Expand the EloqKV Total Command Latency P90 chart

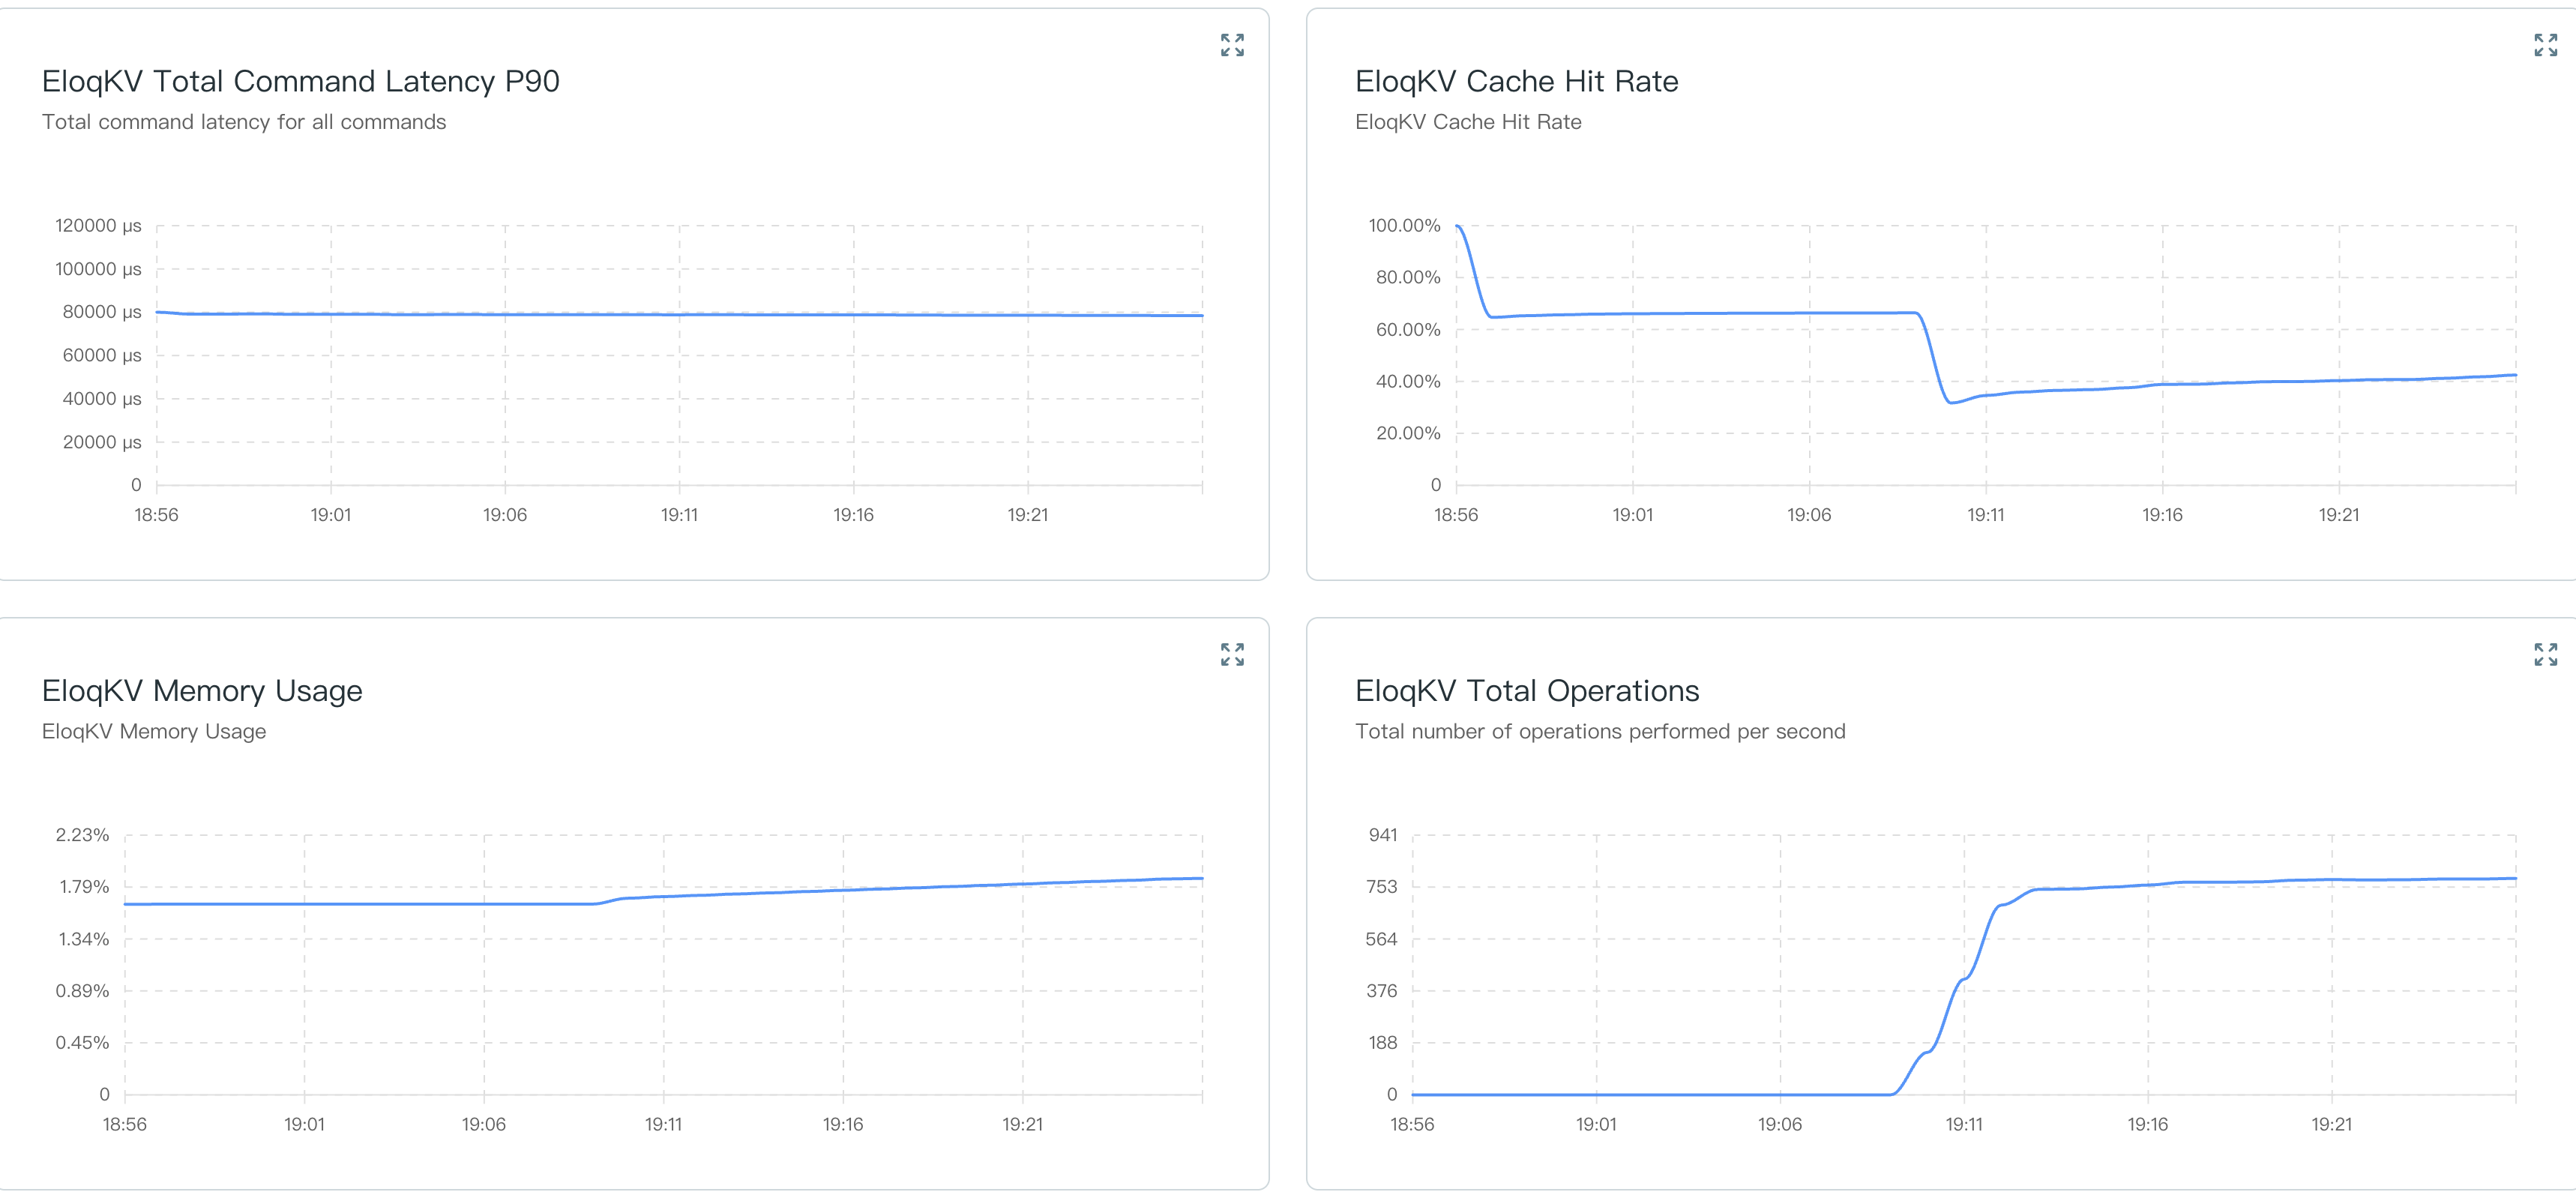[x=1234, y=45]
